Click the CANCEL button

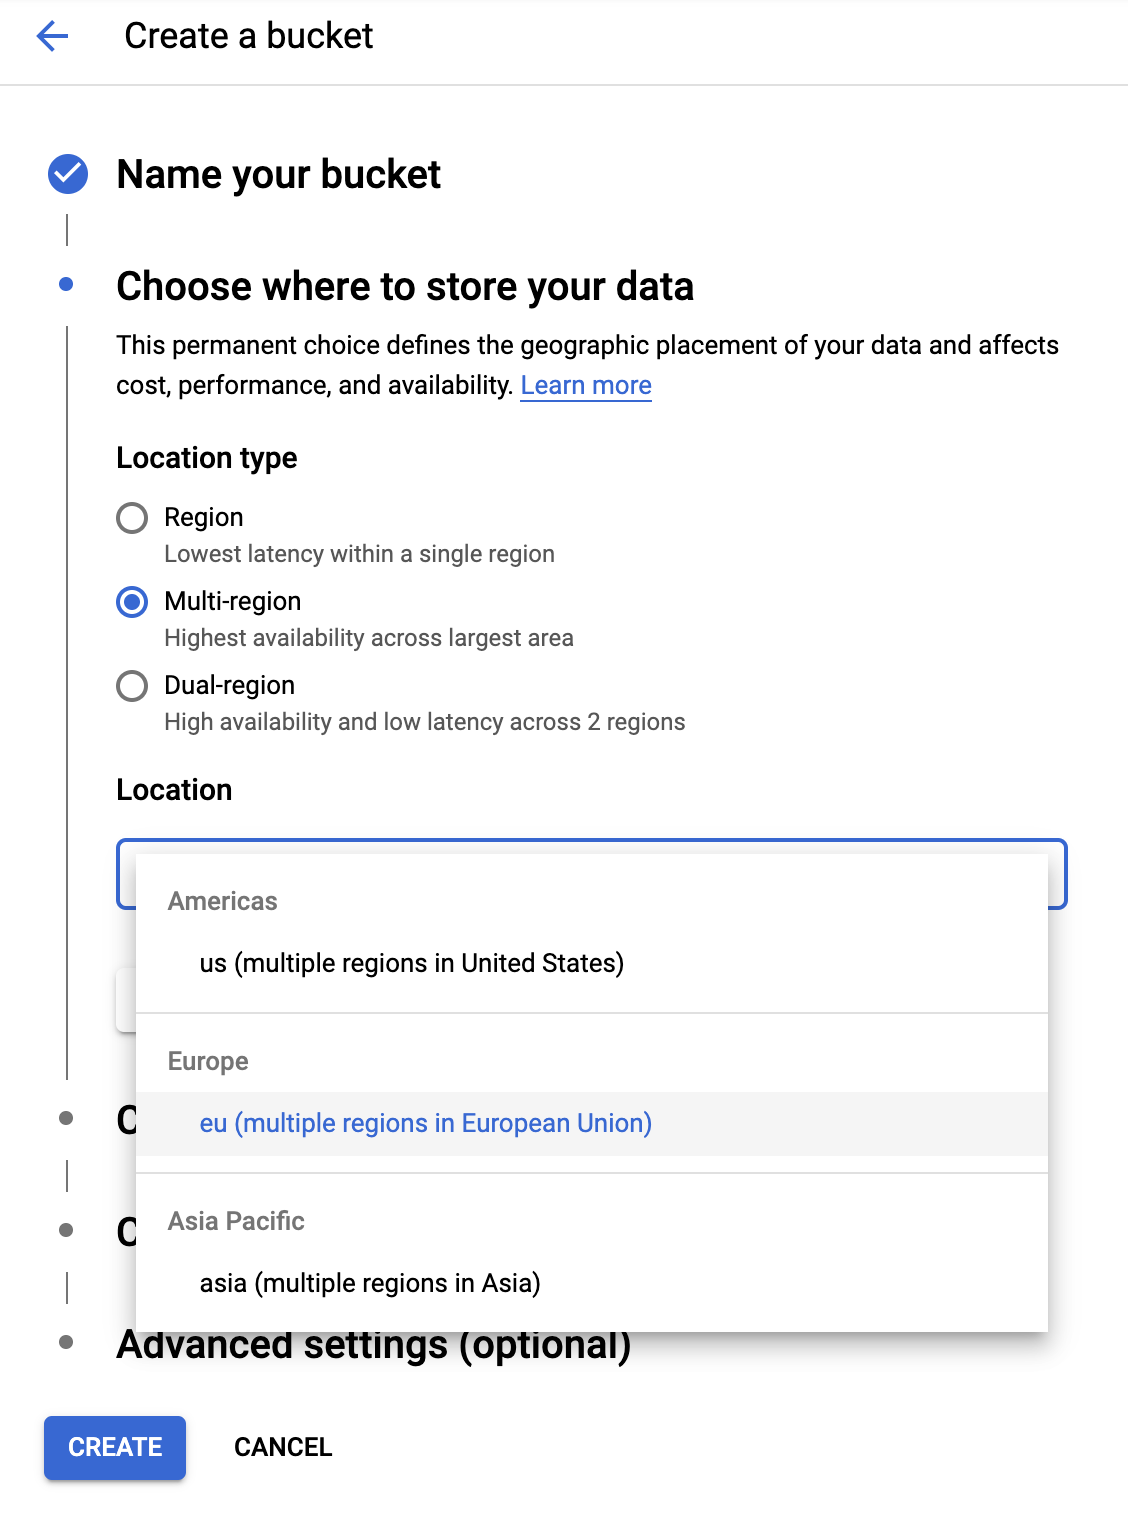click(283, 1447)
